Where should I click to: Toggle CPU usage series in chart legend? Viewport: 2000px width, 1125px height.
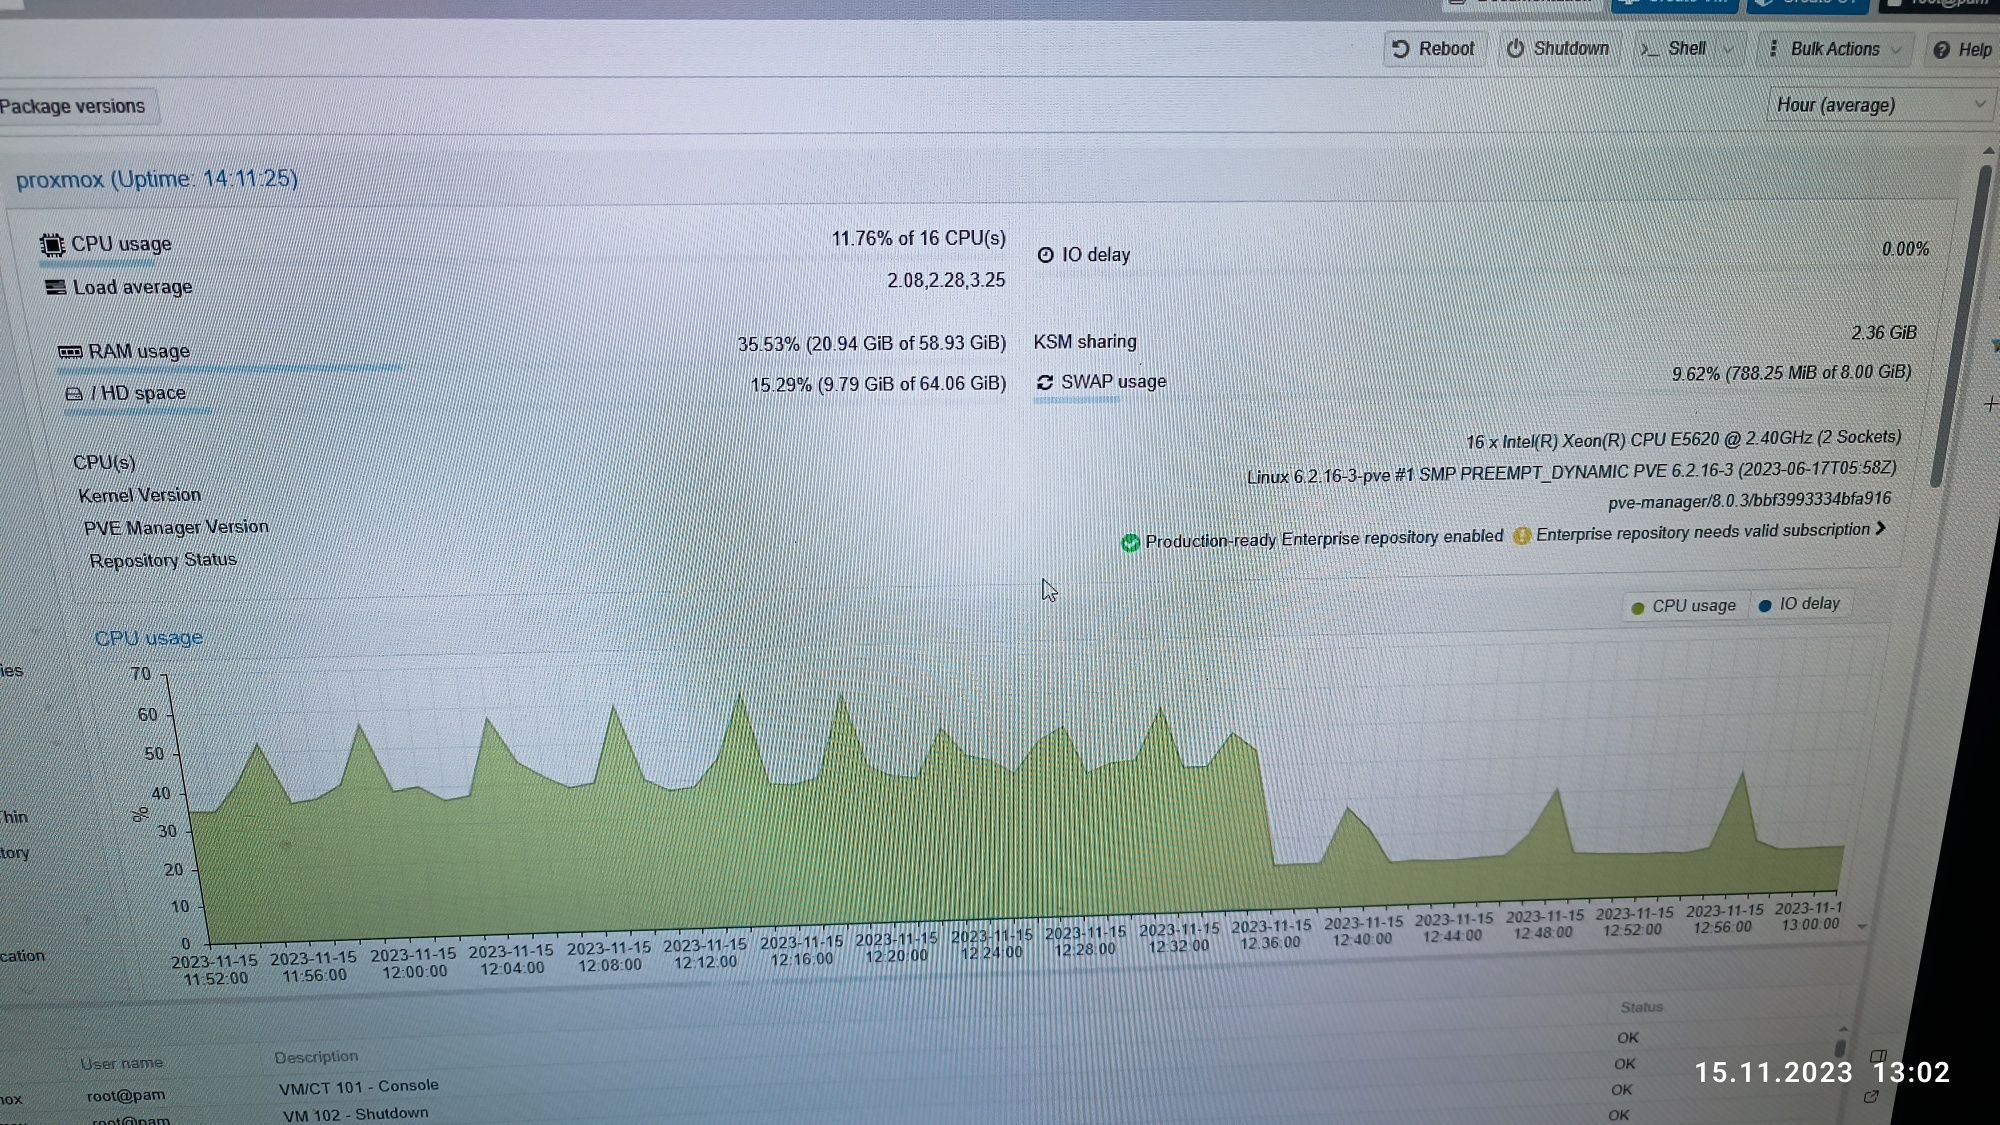(1684, 606)
